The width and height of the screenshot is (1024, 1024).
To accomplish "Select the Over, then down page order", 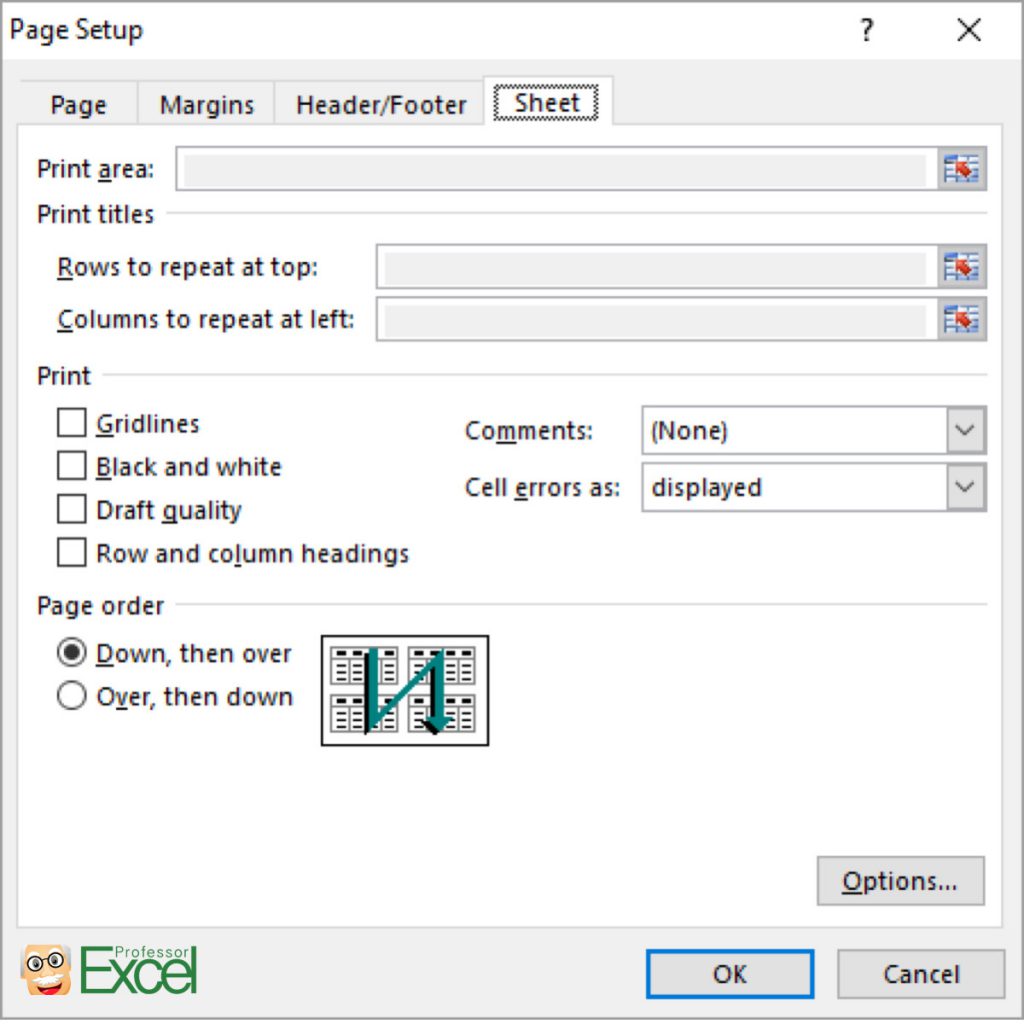I will point(71,697).
